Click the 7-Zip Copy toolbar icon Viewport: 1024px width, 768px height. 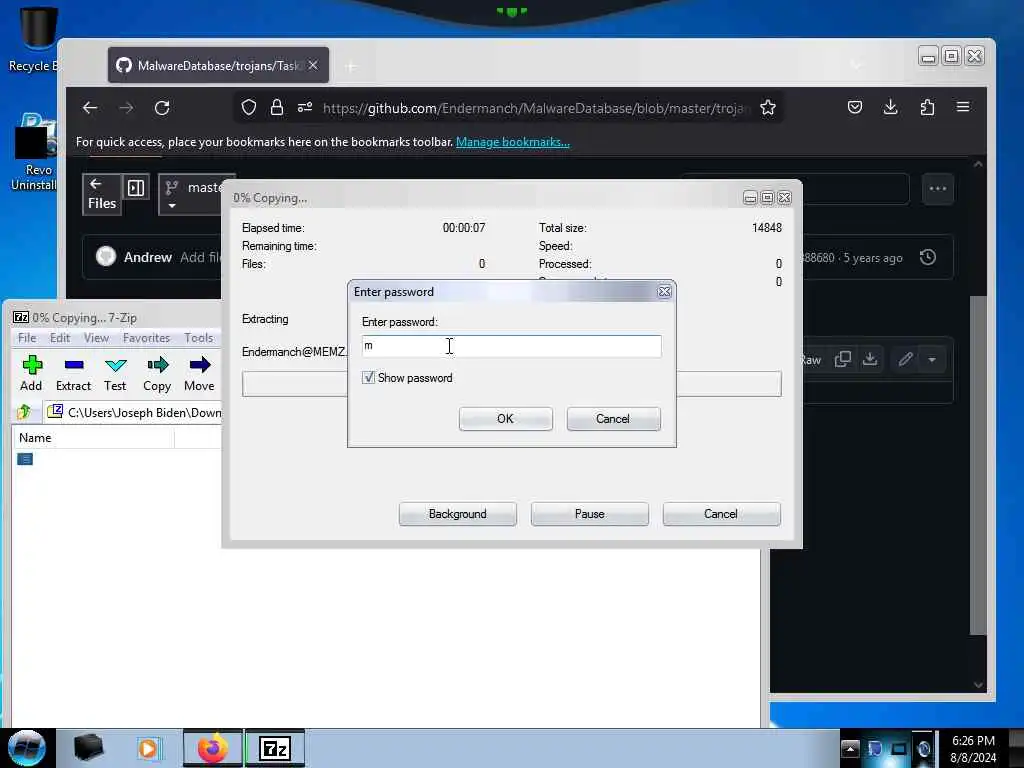tap(157, 374)
